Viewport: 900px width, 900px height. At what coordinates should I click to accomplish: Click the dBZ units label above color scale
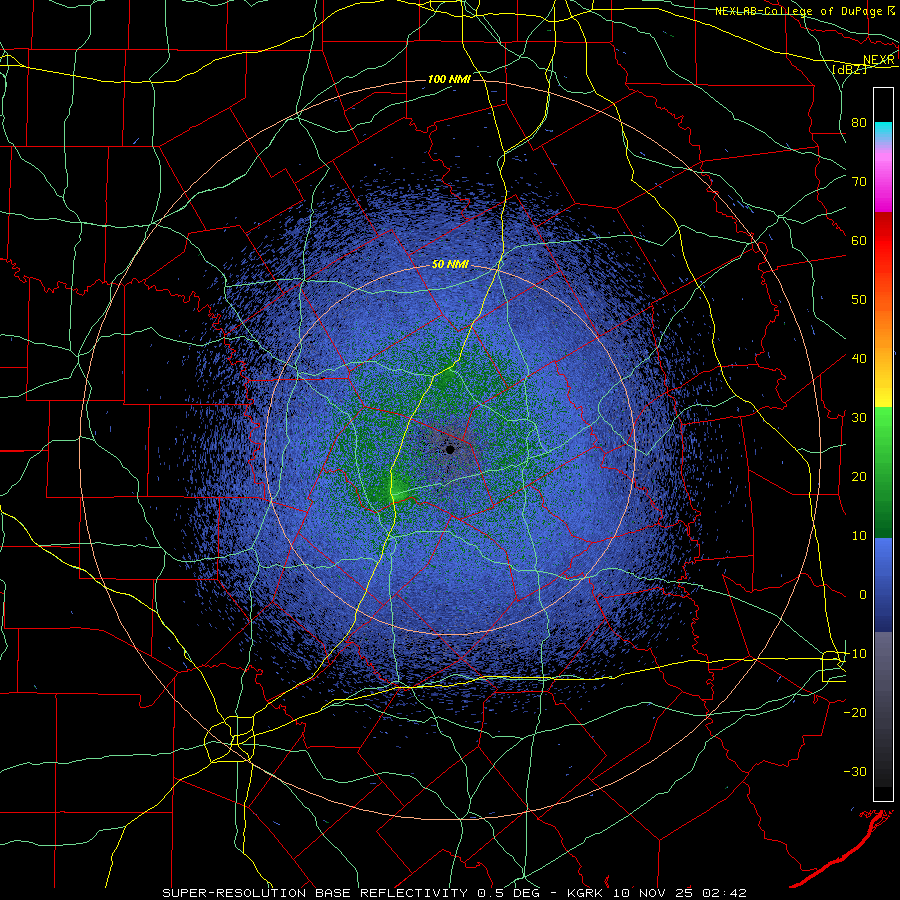point(849,69)
